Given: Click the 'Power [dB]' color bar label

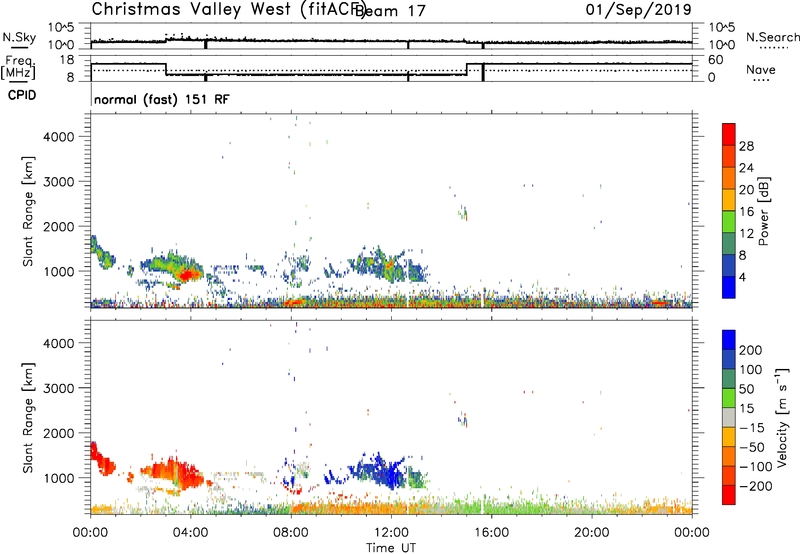Looking at the screenshot, I should coord(763,211).
